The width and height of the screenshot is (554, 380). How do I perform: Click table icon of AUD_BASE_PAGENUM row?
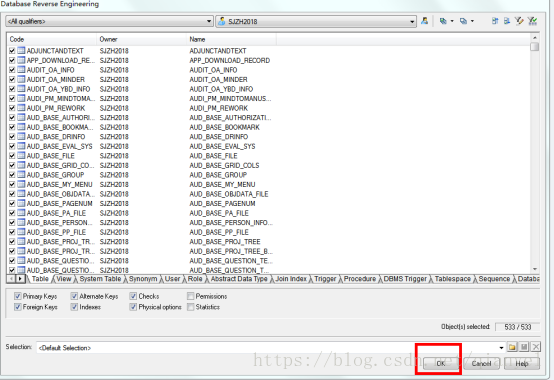point(21,203)
